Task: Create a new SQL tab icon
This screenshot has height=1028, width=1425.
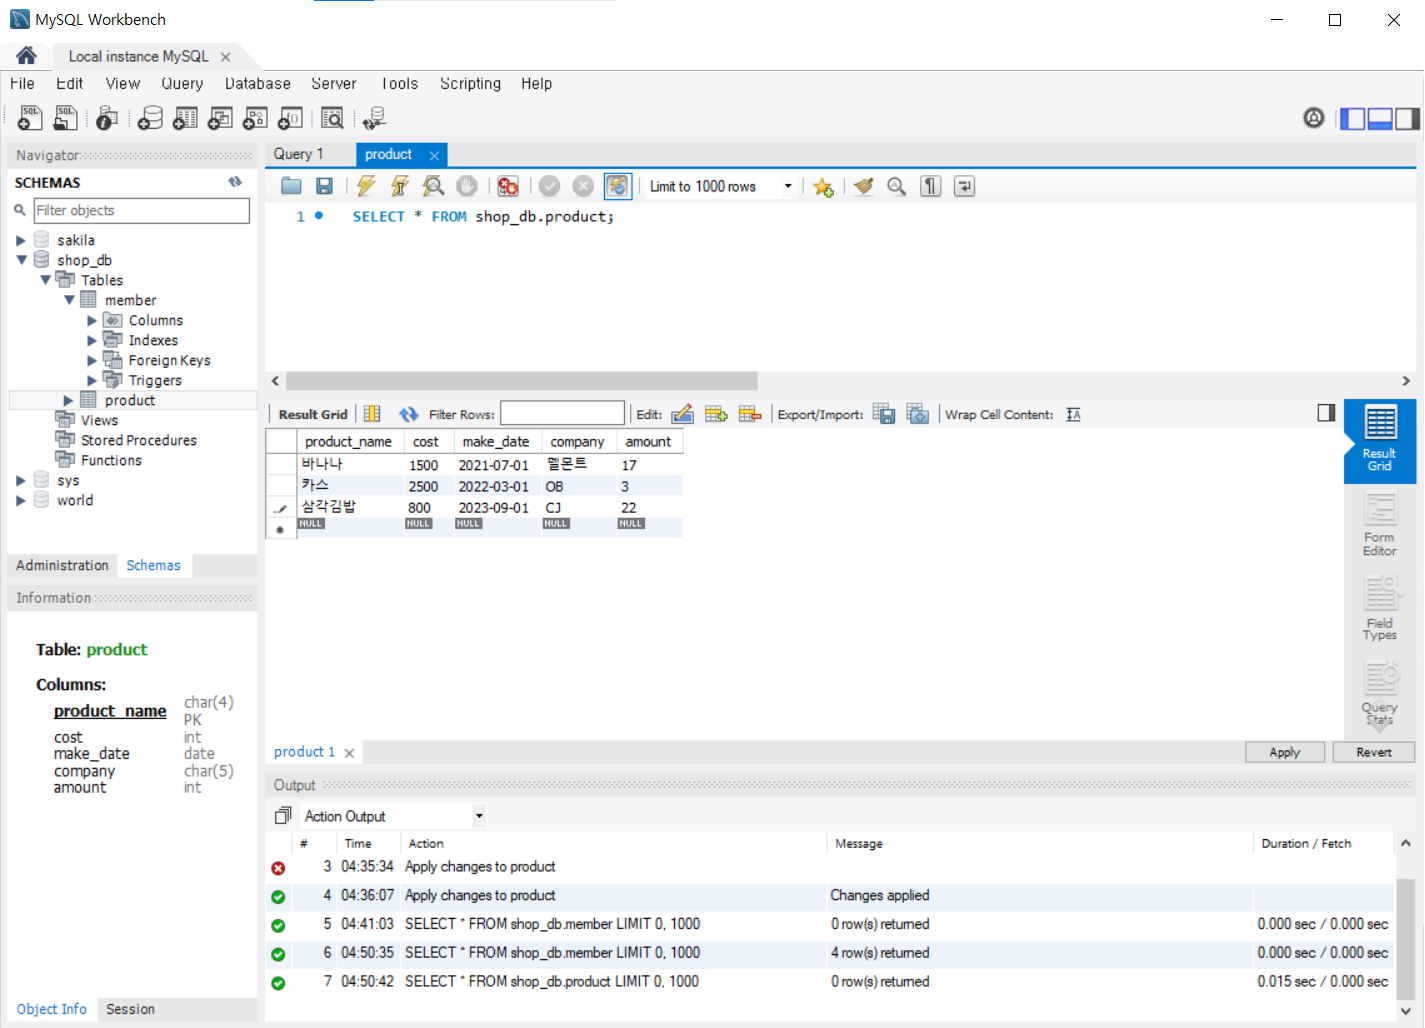Action: tap(30, 118)
